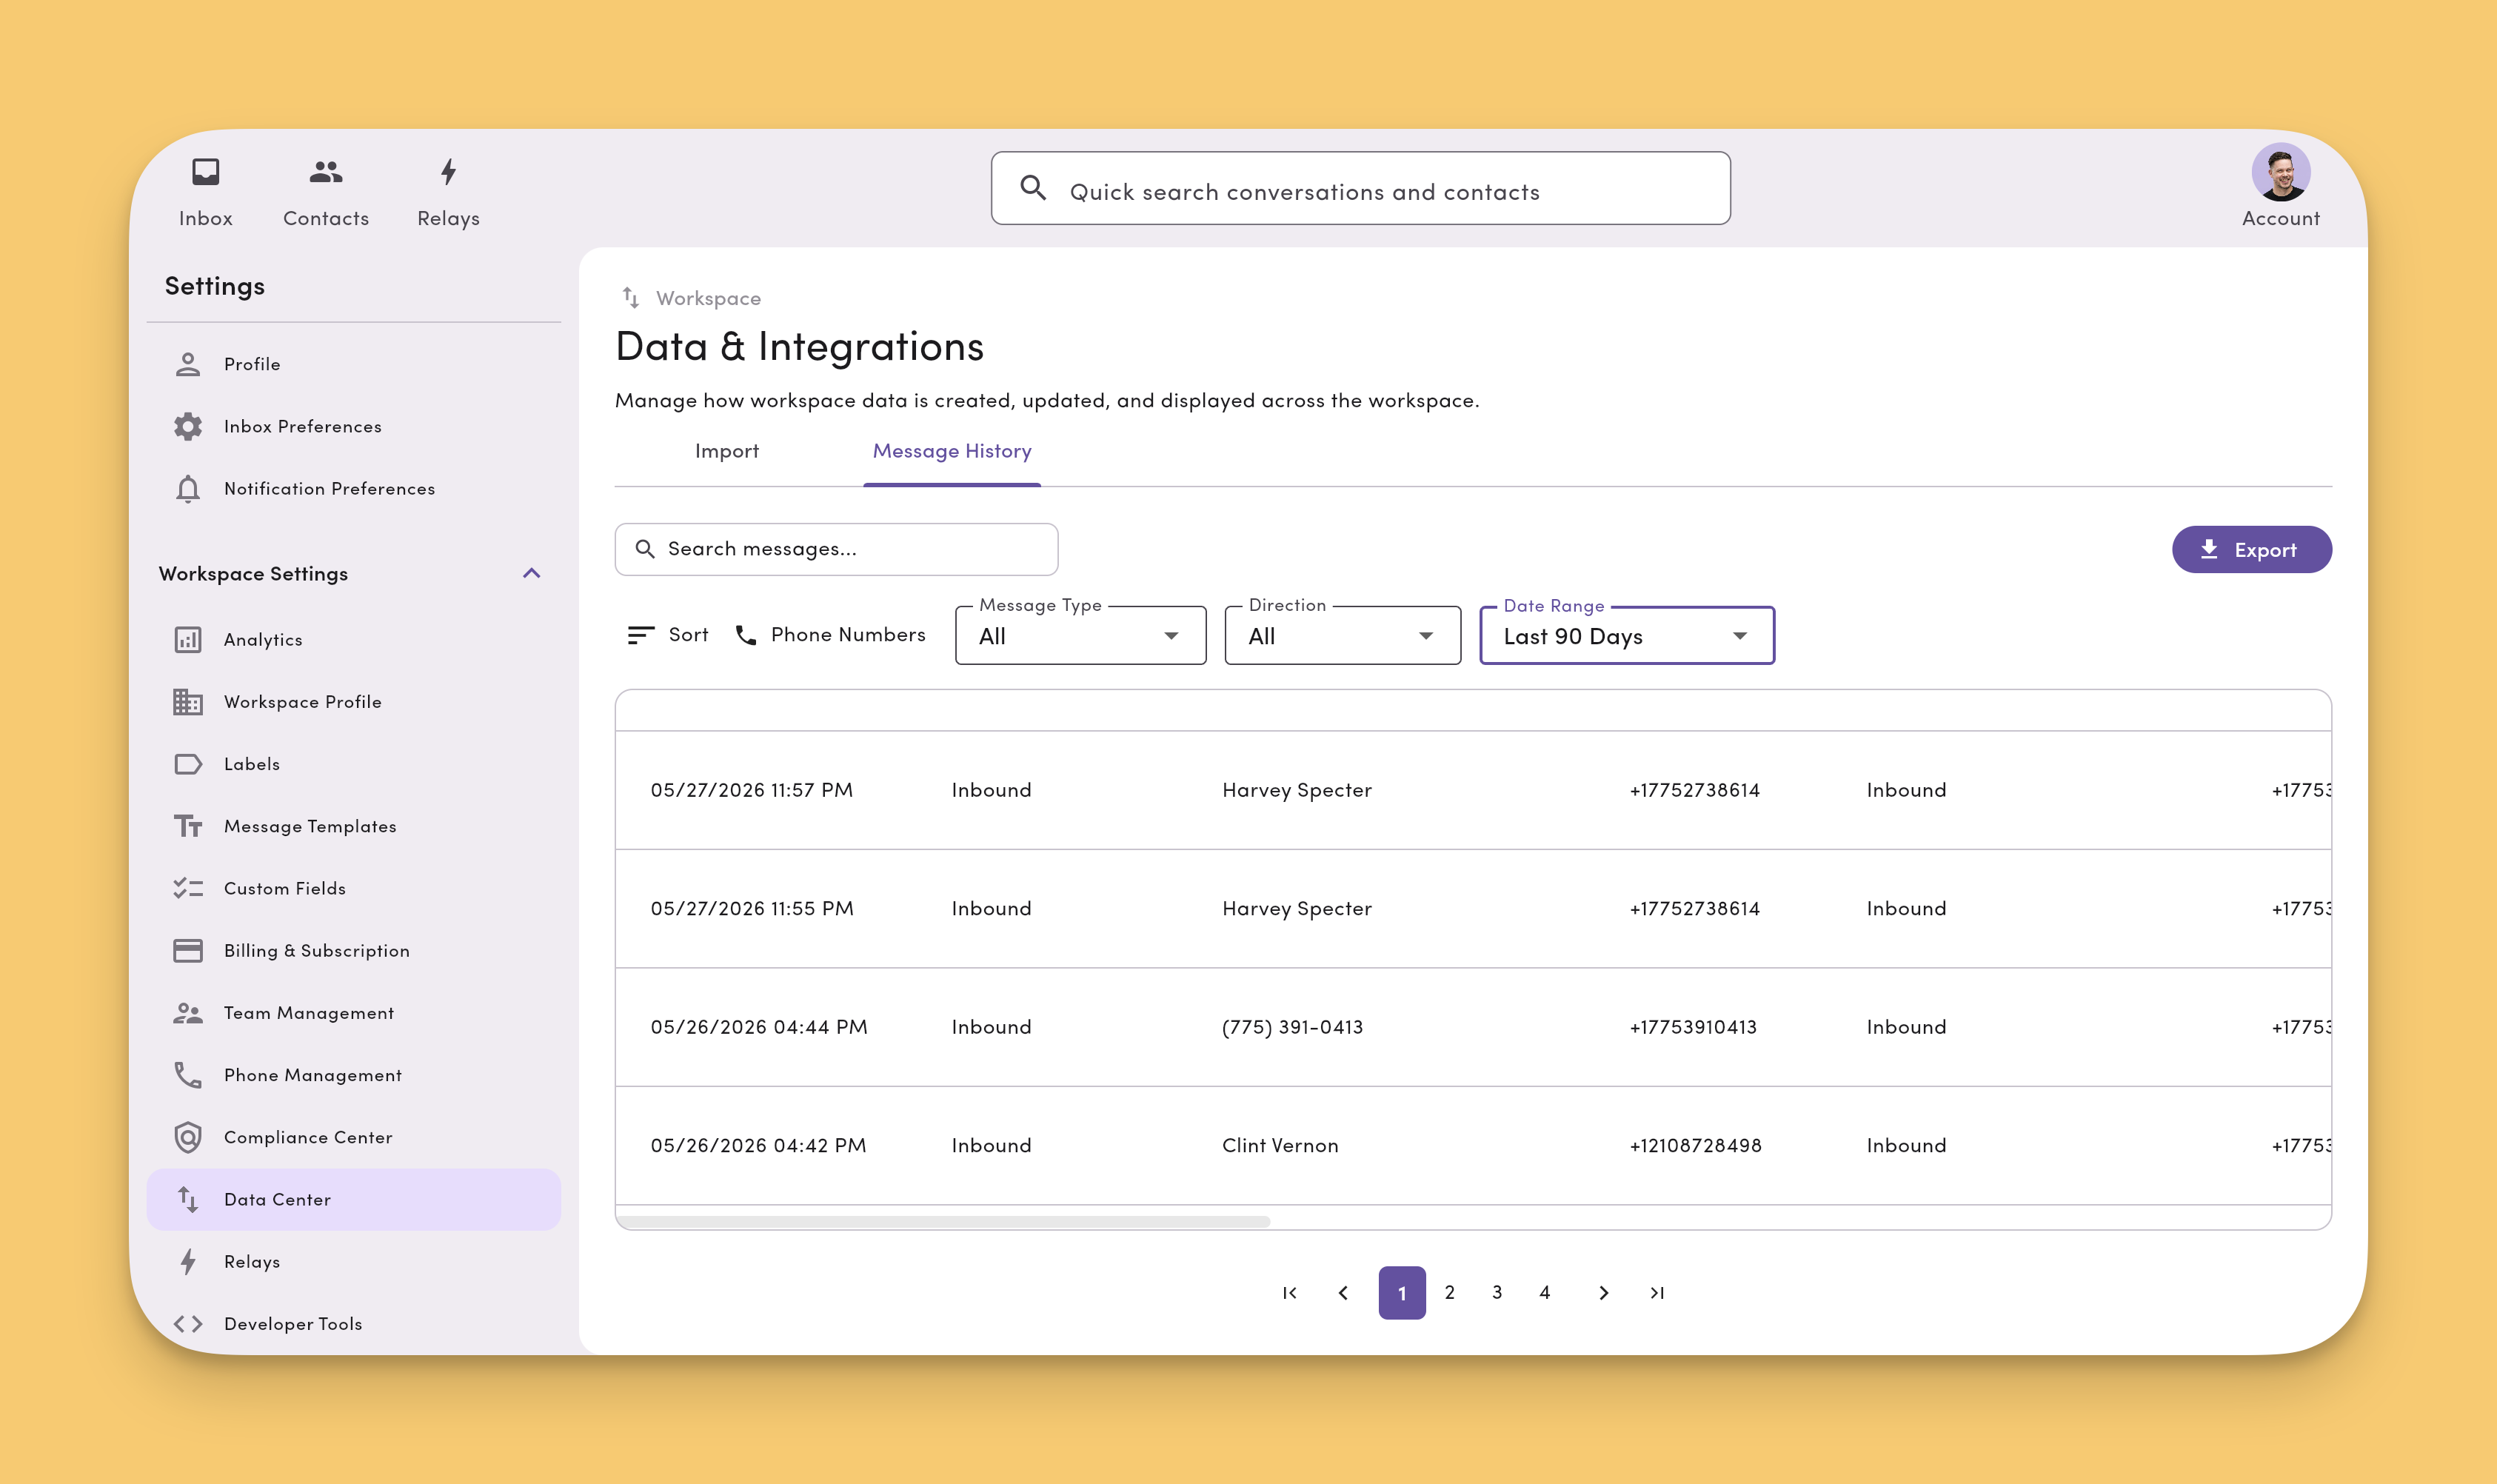
Task: Open Custom Fields in sidebar
Action: [x=353, y=888]
